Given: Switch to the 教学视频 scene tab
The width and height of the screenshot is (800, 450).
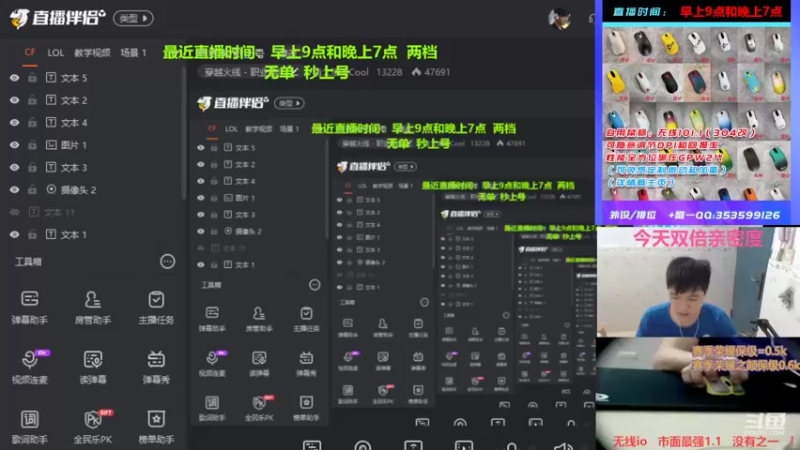Looking at the screenshot, I should click(x=92, y=53).
